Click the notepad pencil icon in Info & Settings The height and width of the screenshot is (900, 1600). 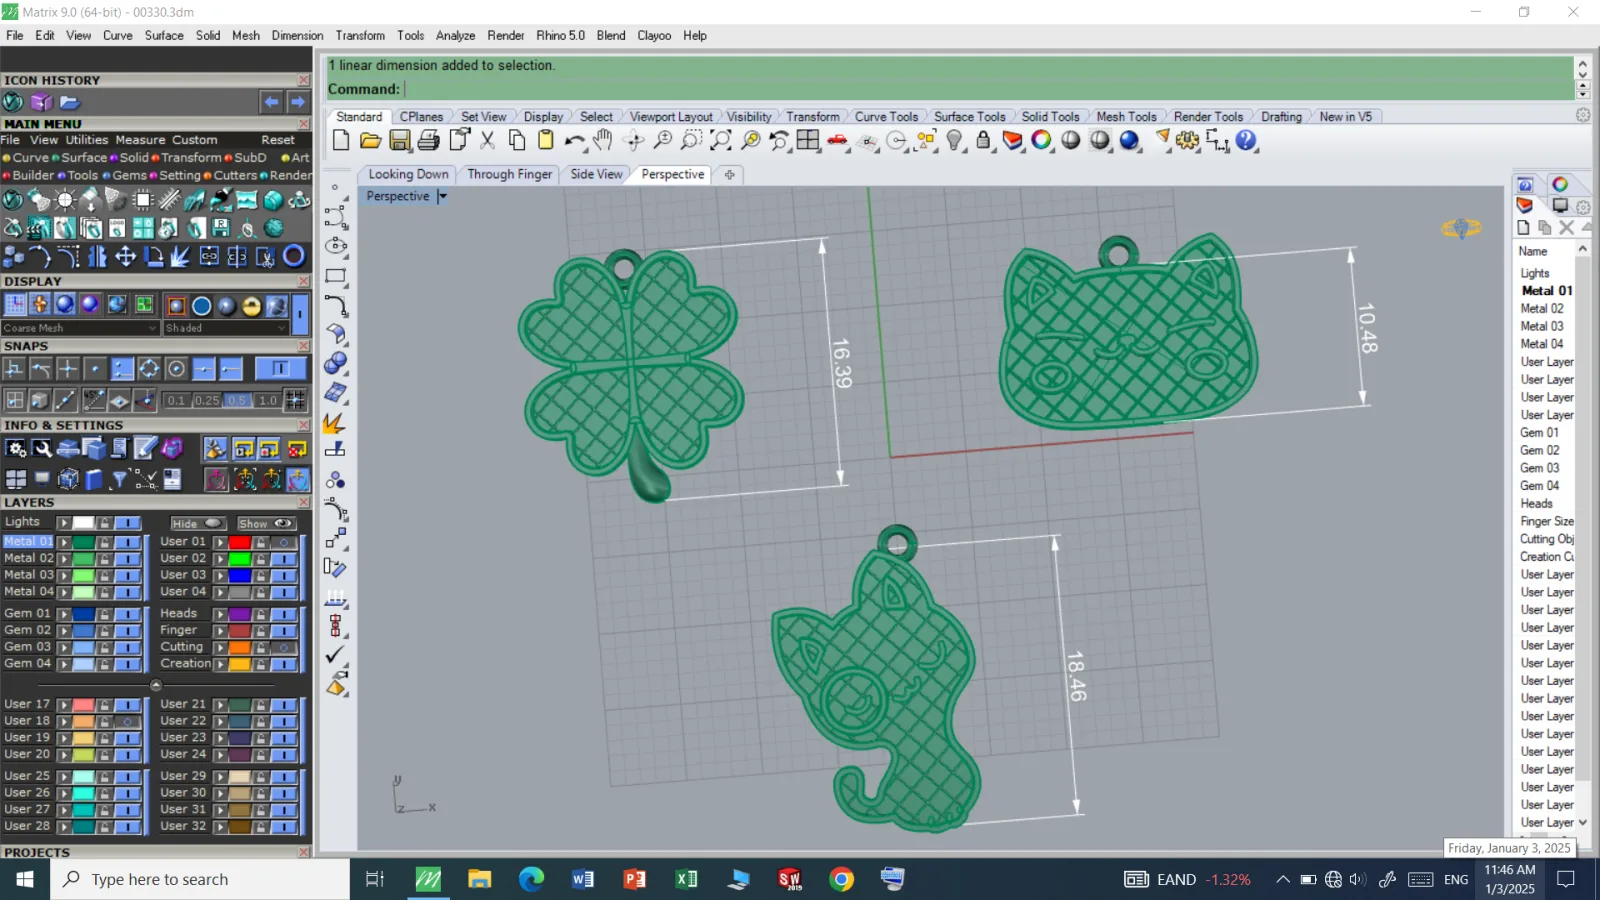[x=146, y=448]
